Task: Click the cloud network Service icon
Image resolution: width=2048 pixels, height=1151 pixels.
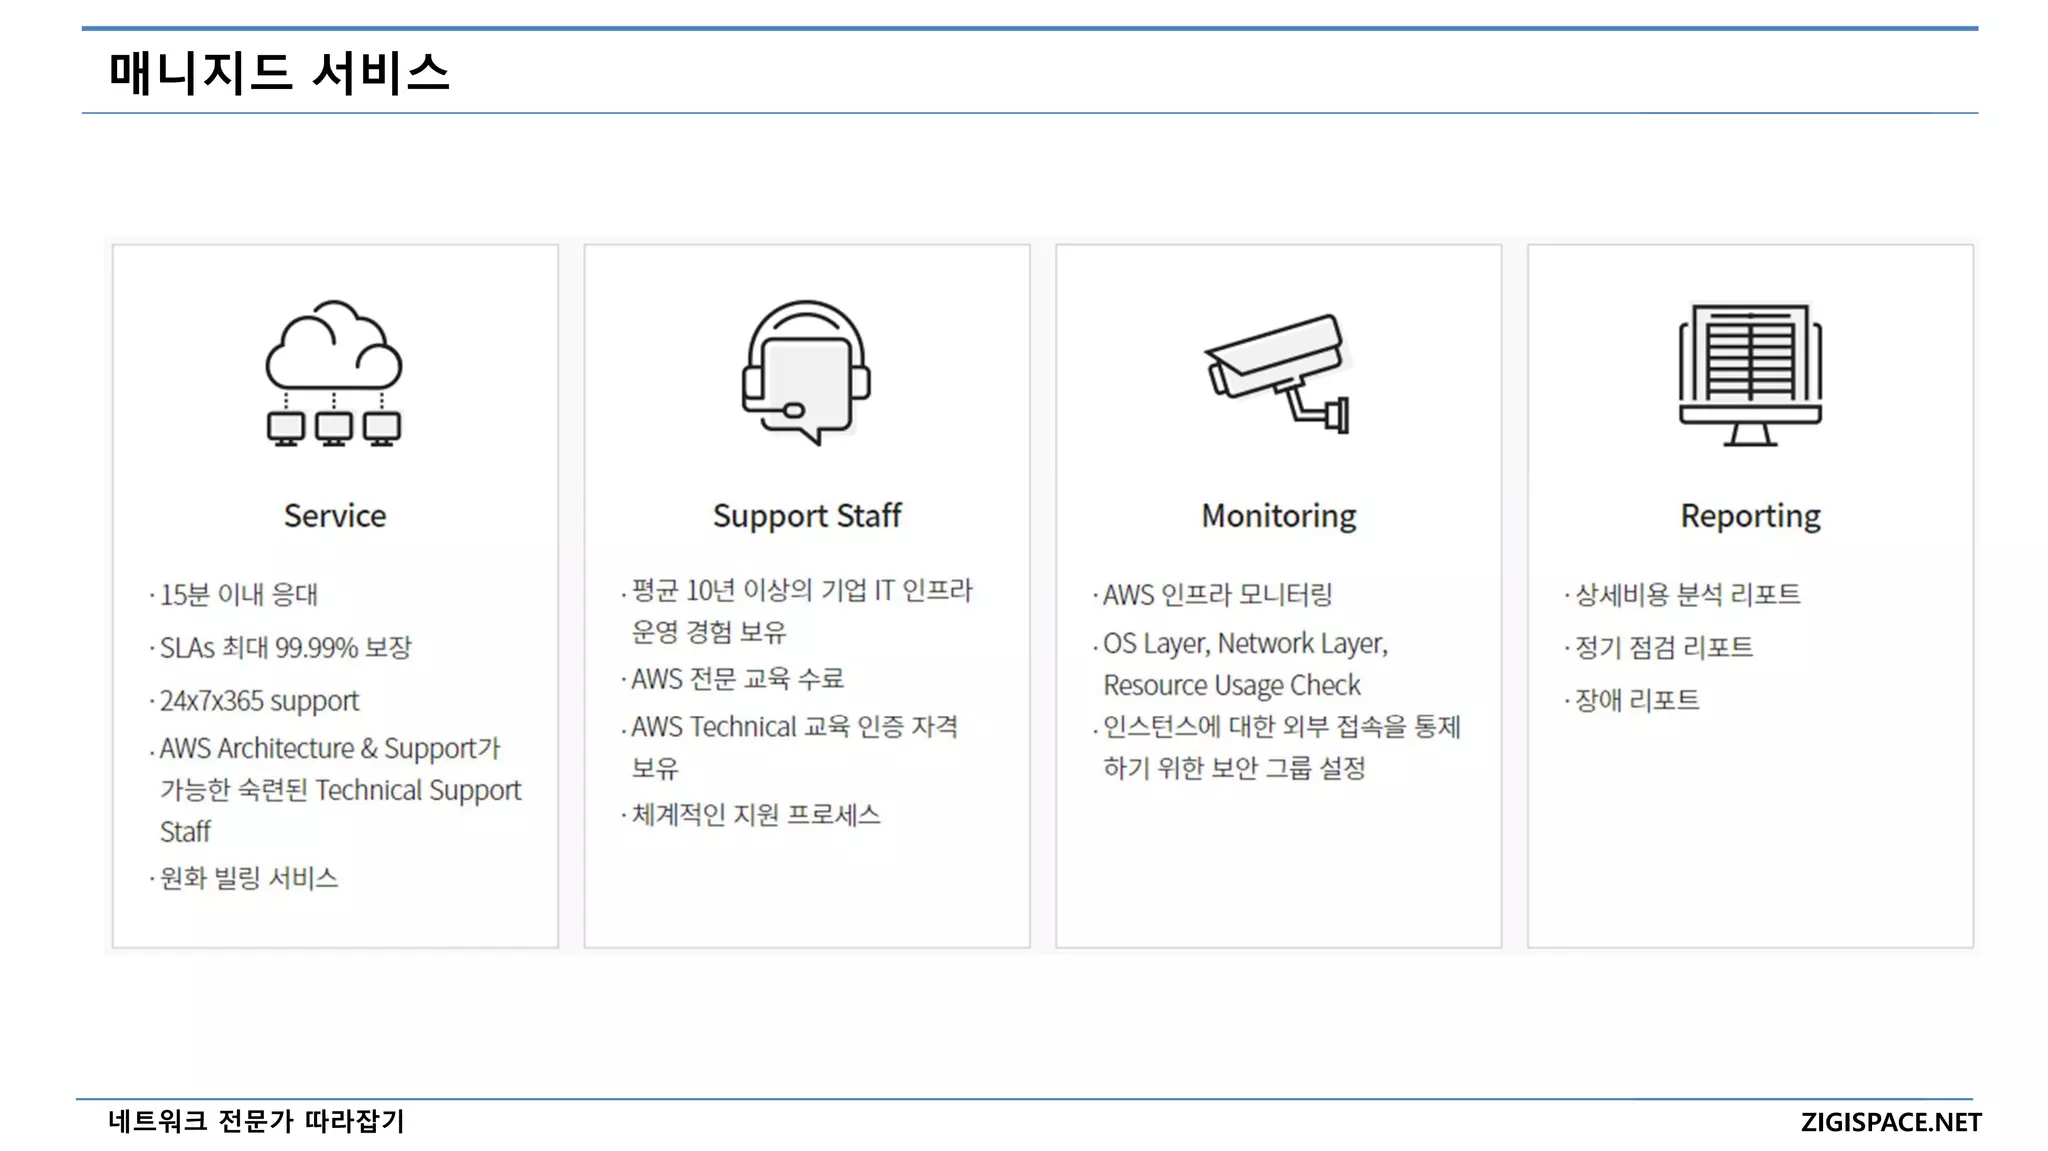Action: (334, 373)
